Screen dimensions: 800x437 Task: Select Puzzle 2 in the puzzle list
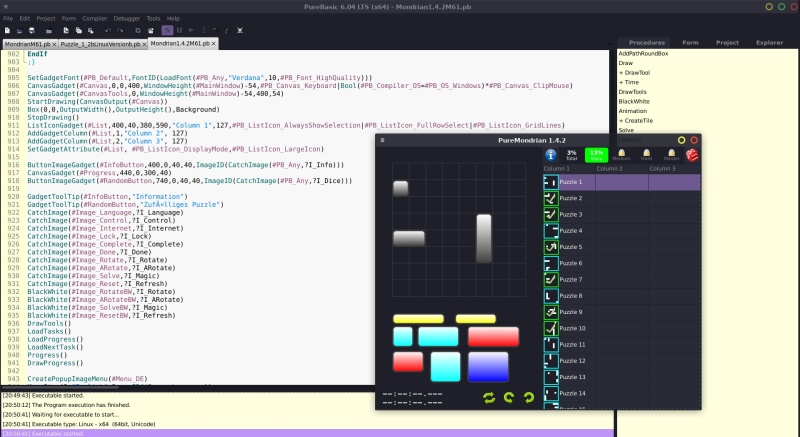click(x=621, y=198)
